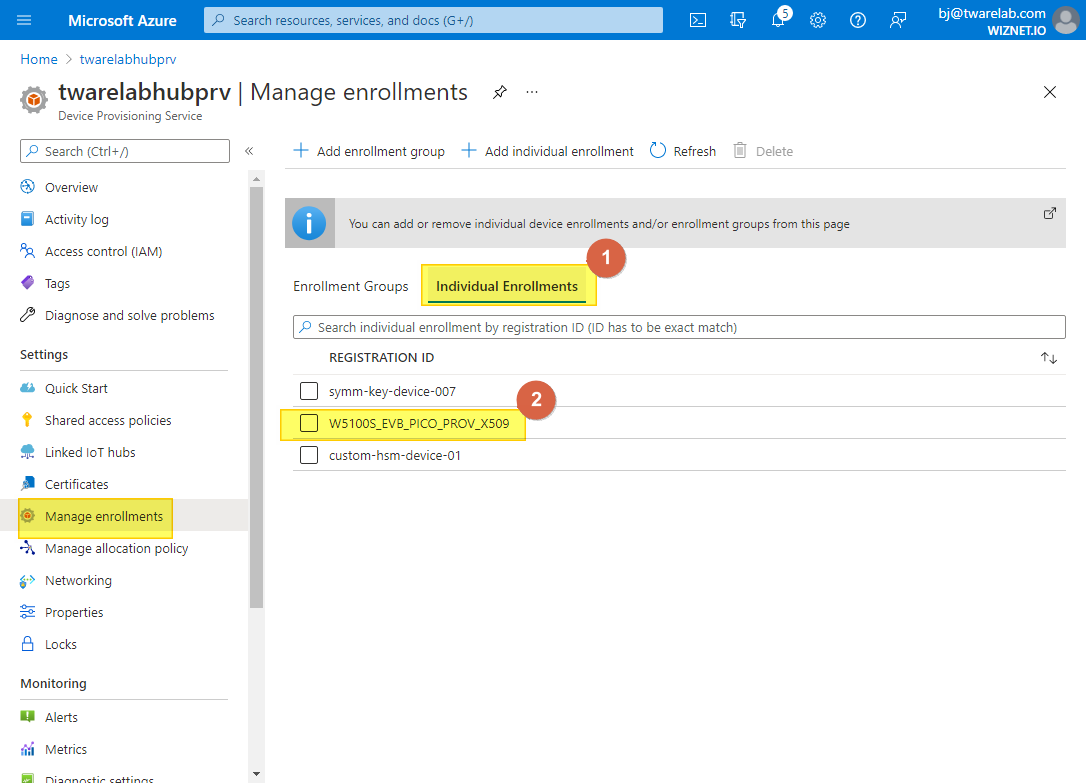This screenshot has width=1086, height=783.
Task: Open the custom-hsm-device-01 enrollment entry
Action: click(x=395, y=456)
